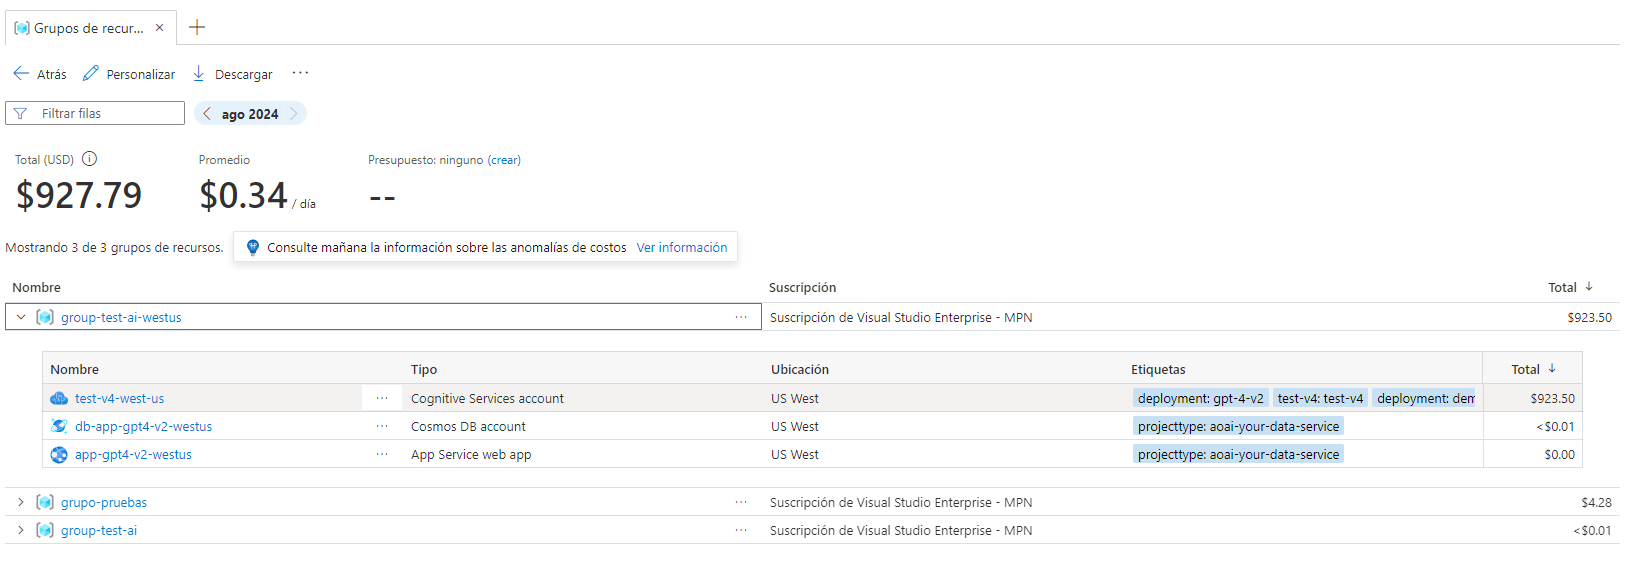Click the group-test-ai resource group icon
1627x584 pixels.
click(x=45, y=530)
